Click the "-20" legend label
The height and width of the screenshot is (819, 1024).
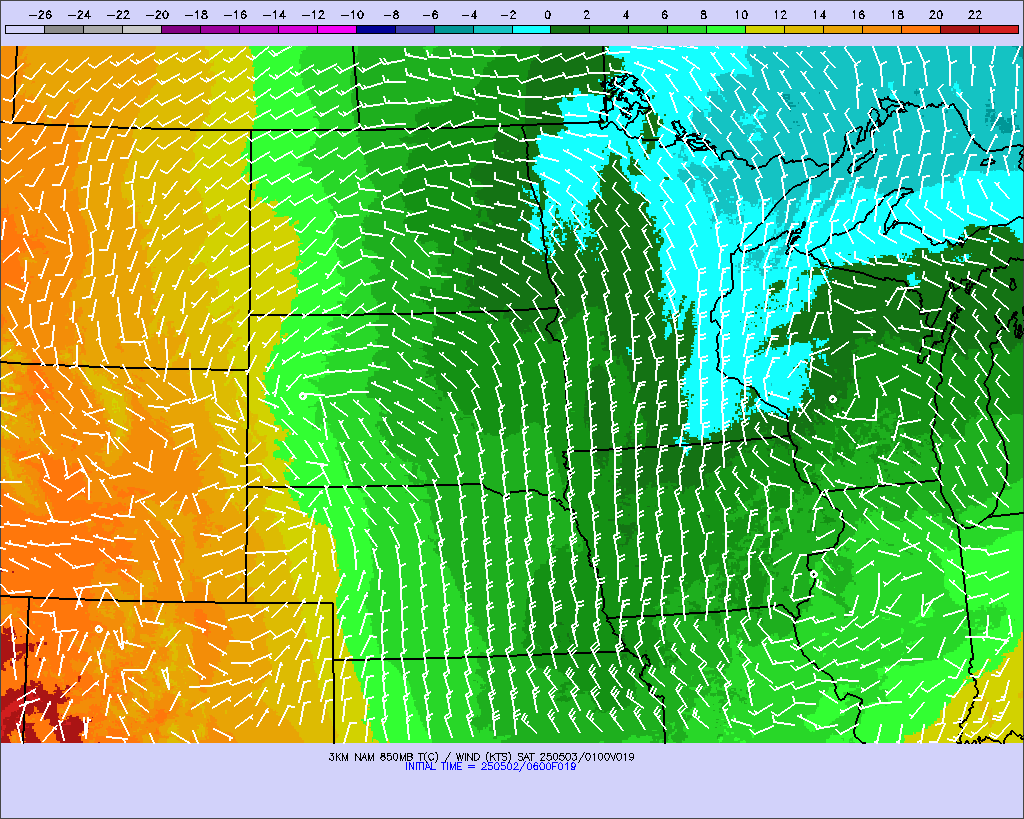[x=157, y=14]
